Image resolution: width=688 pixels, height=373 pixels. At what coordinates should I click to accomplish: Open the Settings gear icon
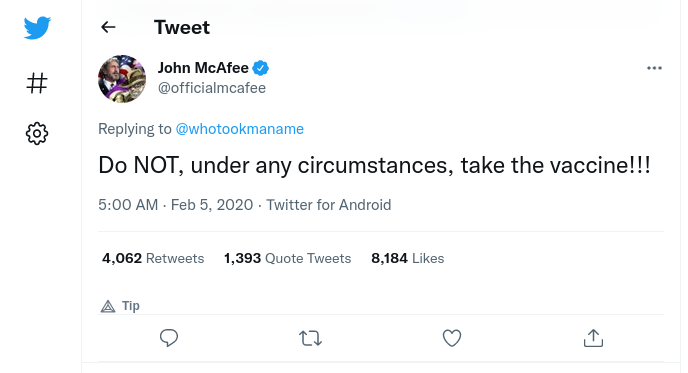click(37, 133)
